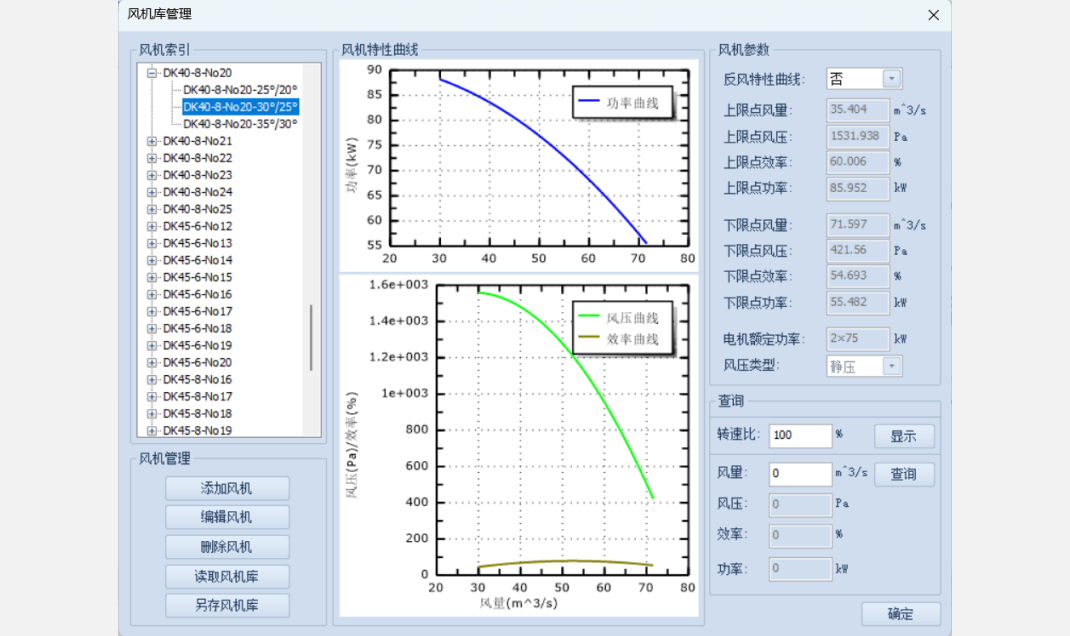Expand the DK45-6-No12 node

click(x=152, y=226)
